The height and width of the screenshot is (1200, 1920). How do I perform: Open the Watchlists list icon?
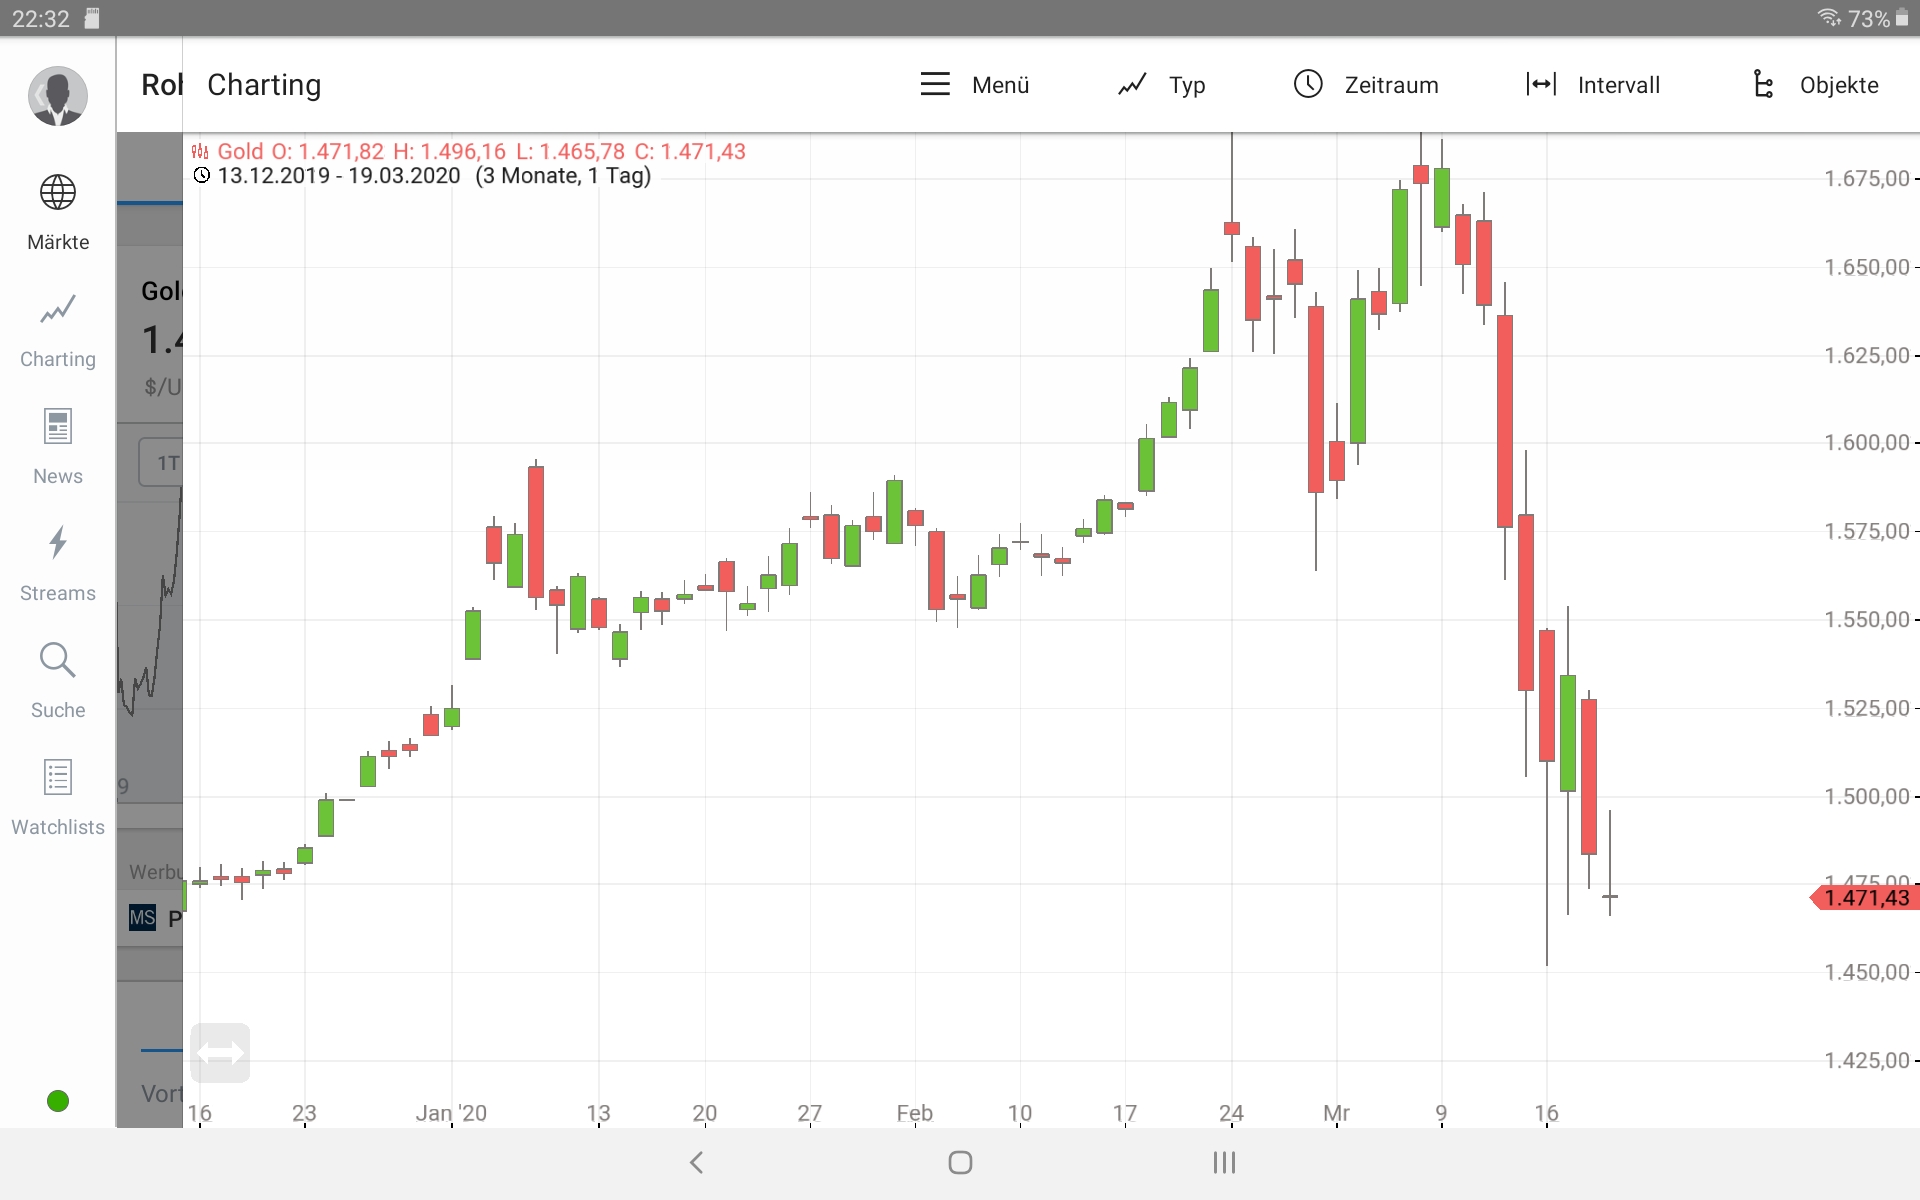click(x=58, y=777)
